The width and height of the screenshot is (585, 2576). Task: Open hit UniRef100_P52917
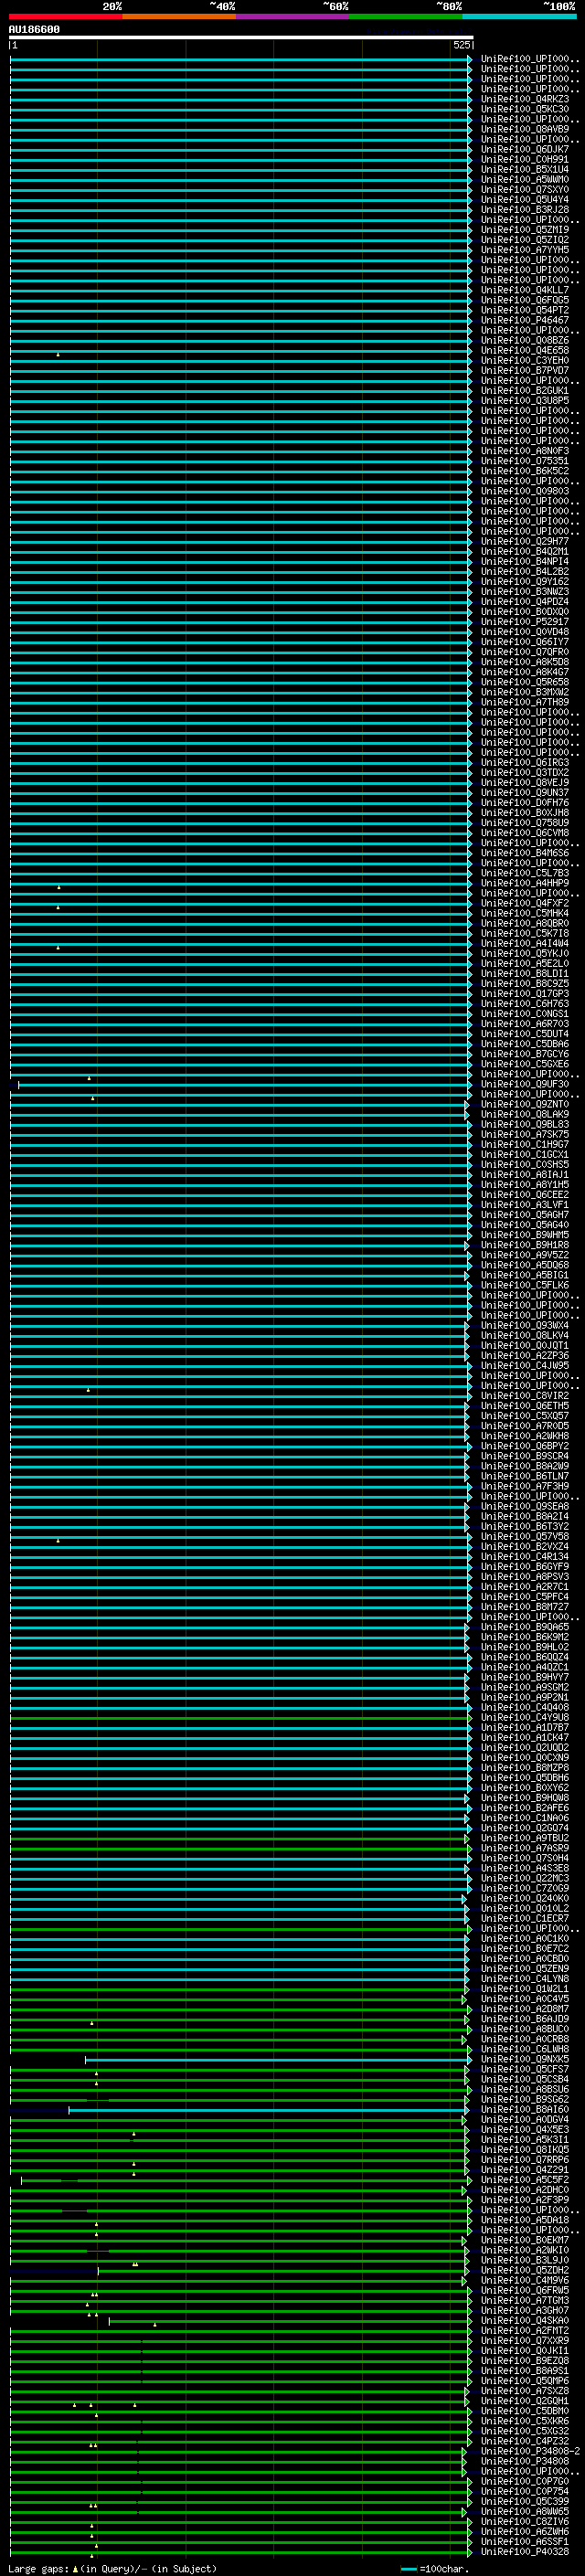pos(525,621)
